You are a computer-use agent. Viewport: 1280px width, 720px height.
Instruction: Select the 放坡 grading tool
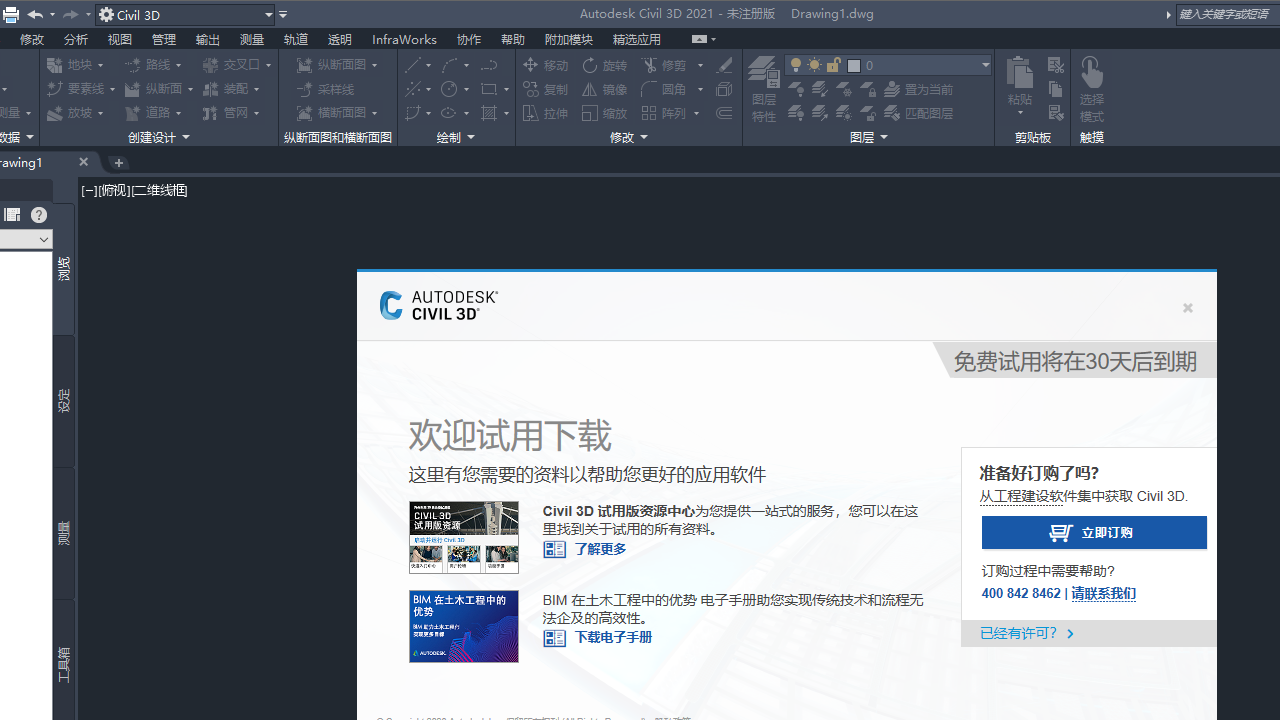(75, 113)
